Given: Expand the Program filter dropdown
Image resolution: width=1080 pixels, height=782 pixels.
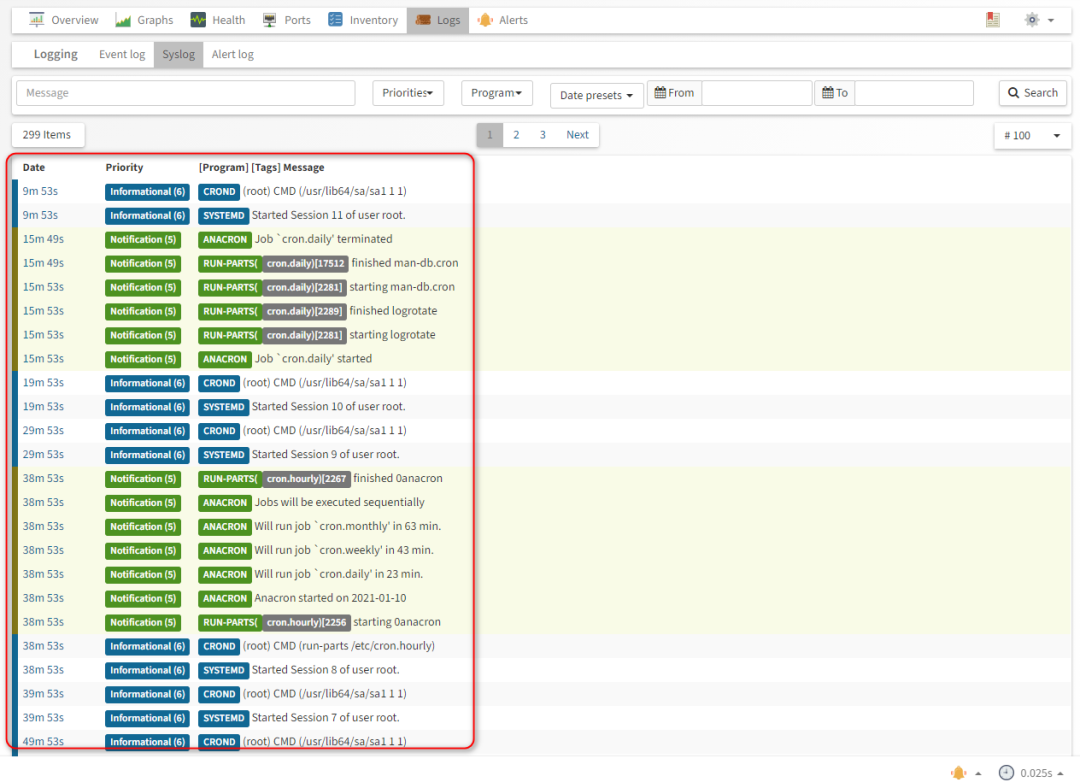Looking at the screenshot, I should tap(497, 93).
